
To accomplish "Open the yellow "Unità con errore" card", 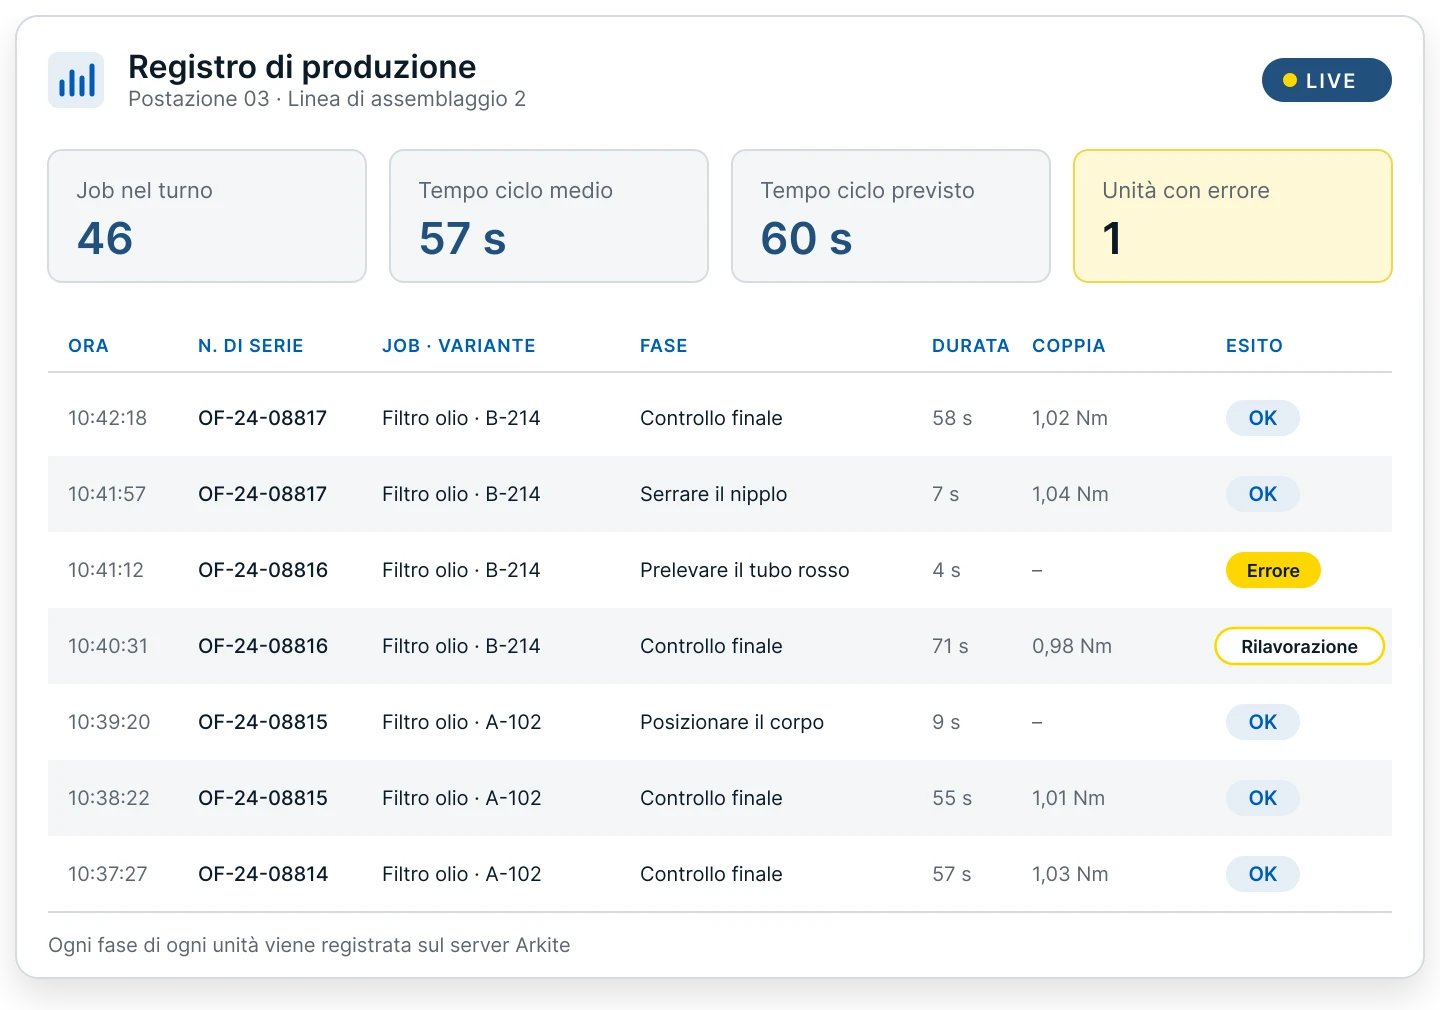I will (x=1233, y=216).
